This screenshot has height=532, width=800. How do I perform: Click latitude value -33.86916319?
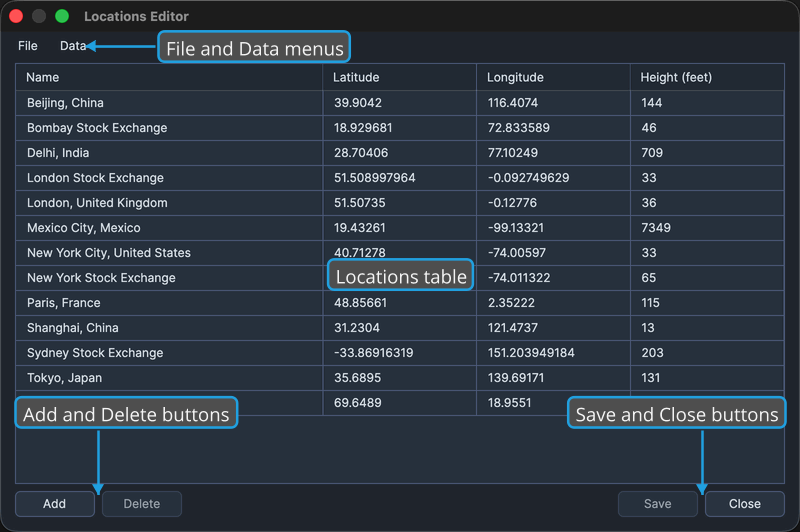pos(373,353)
